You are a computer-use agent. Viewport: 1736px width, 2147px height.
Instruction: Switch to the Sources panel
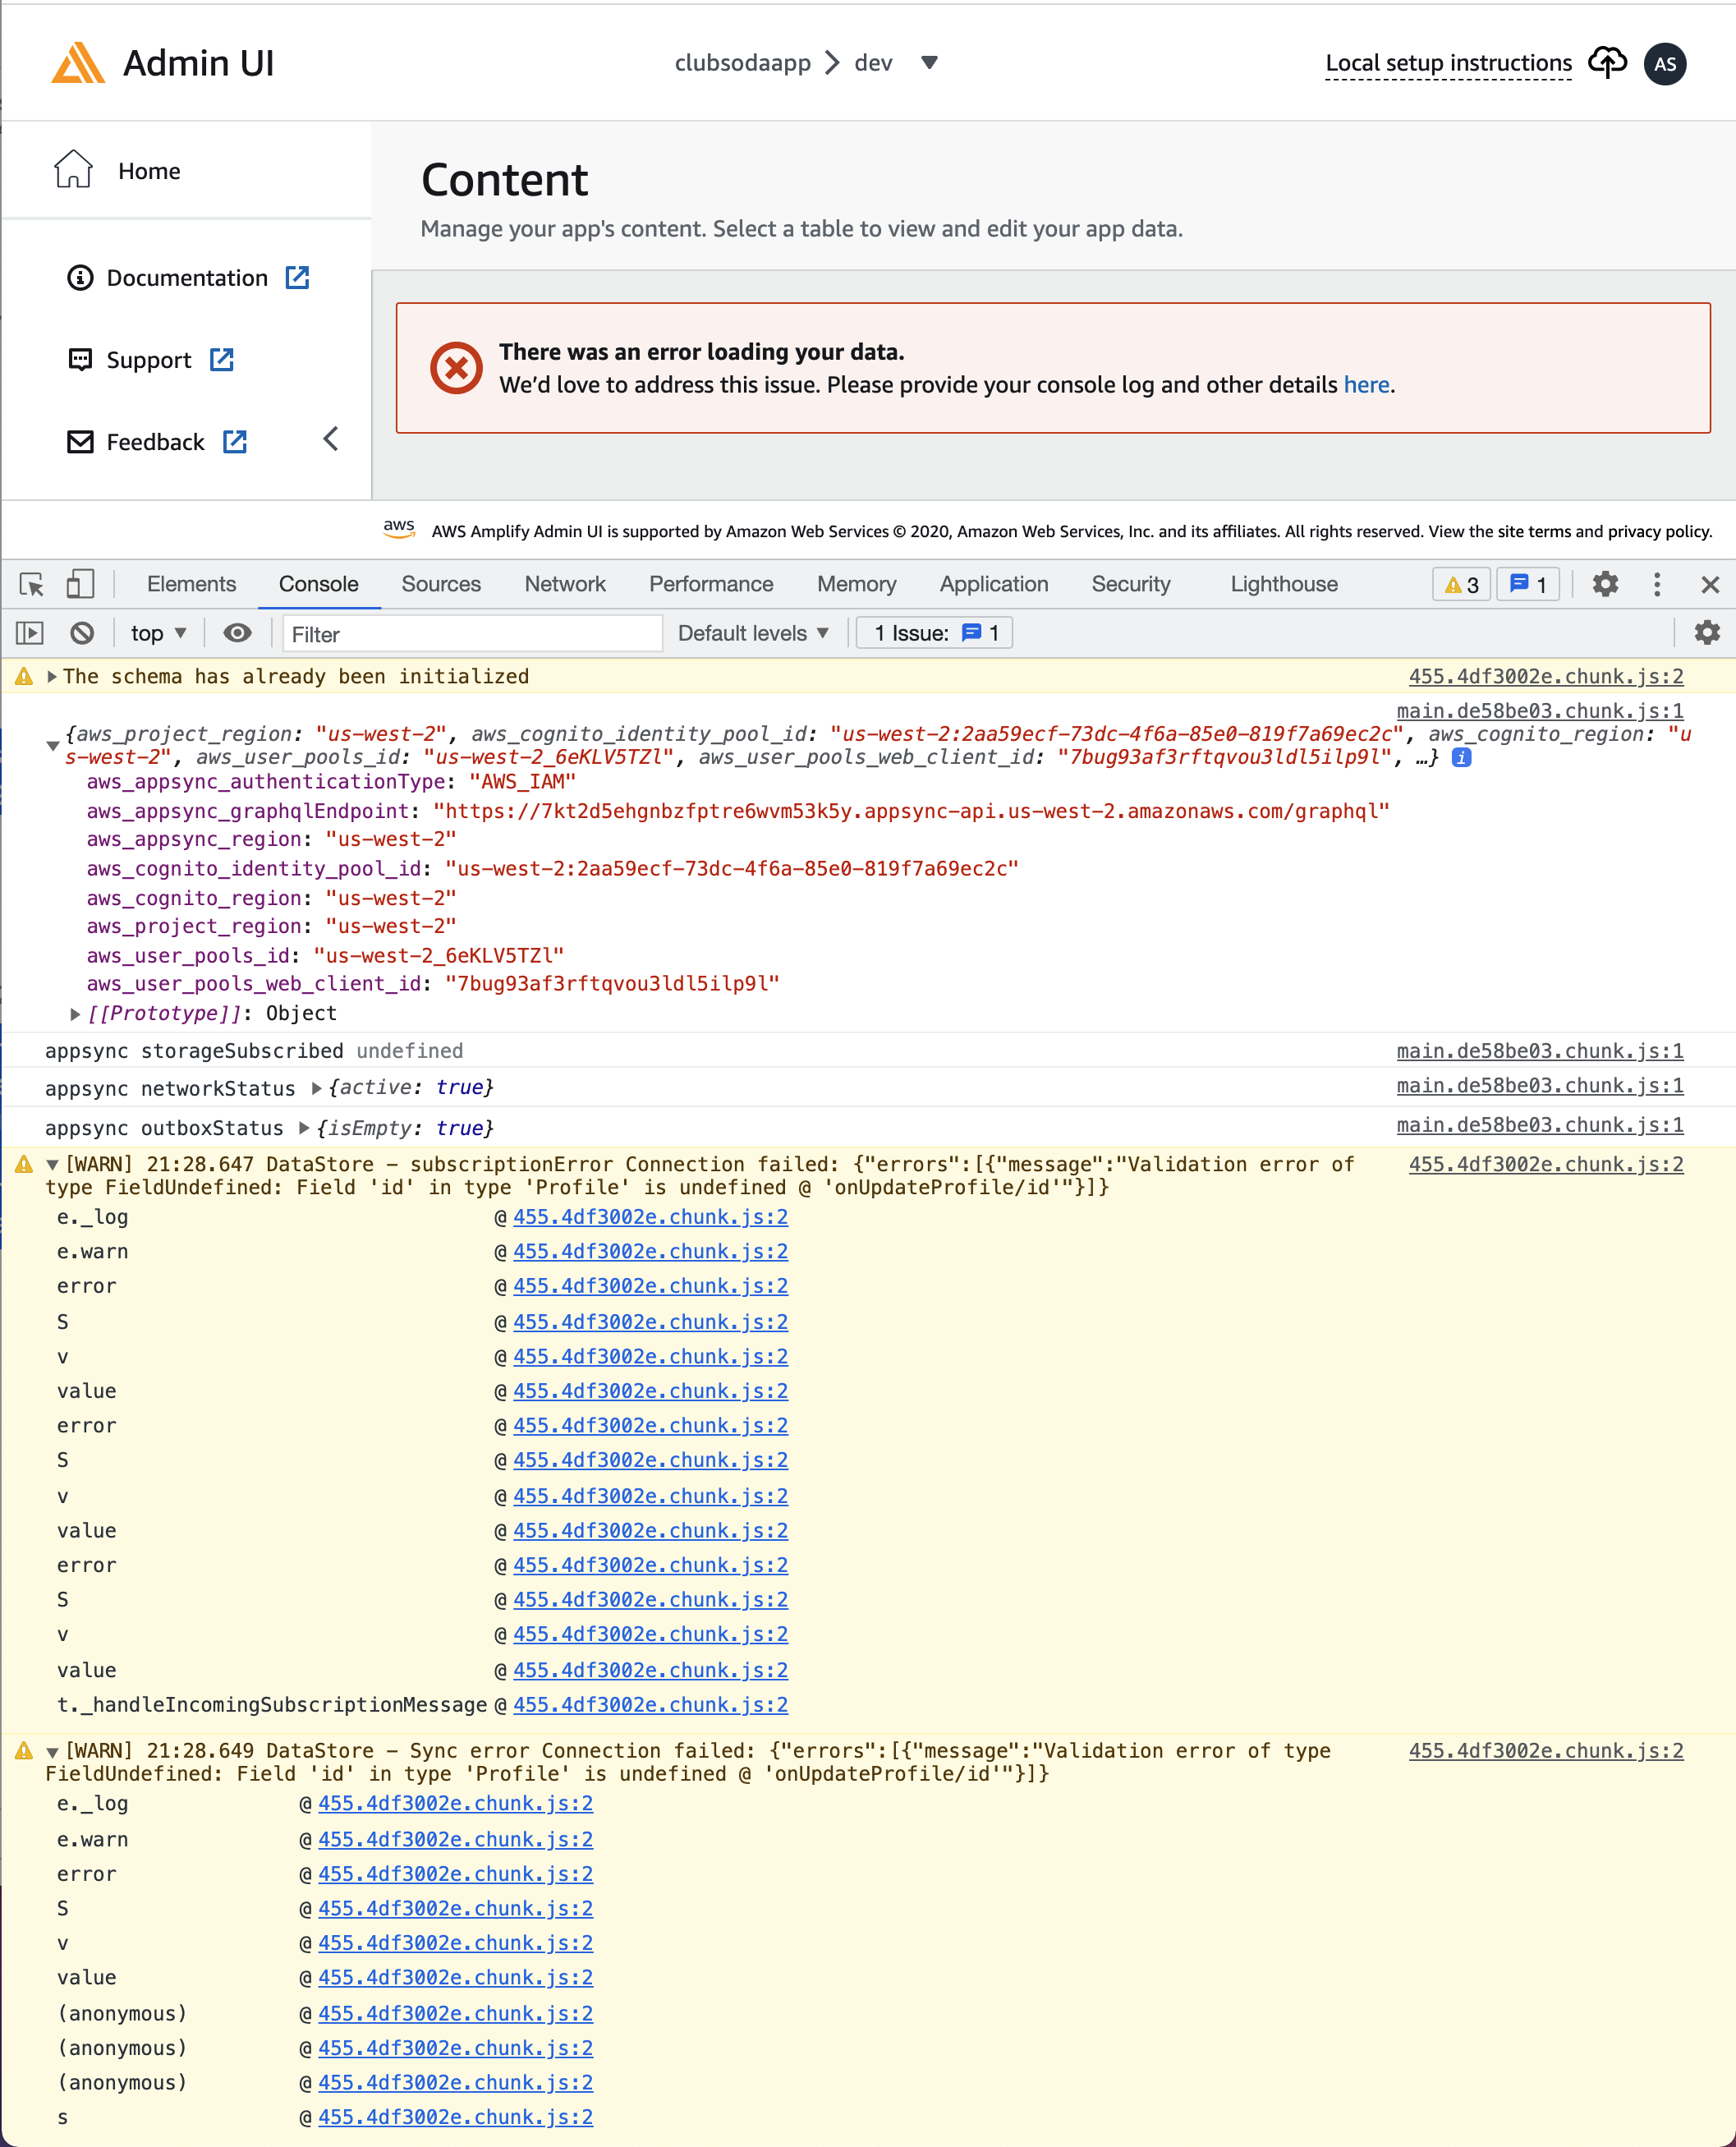441,584
